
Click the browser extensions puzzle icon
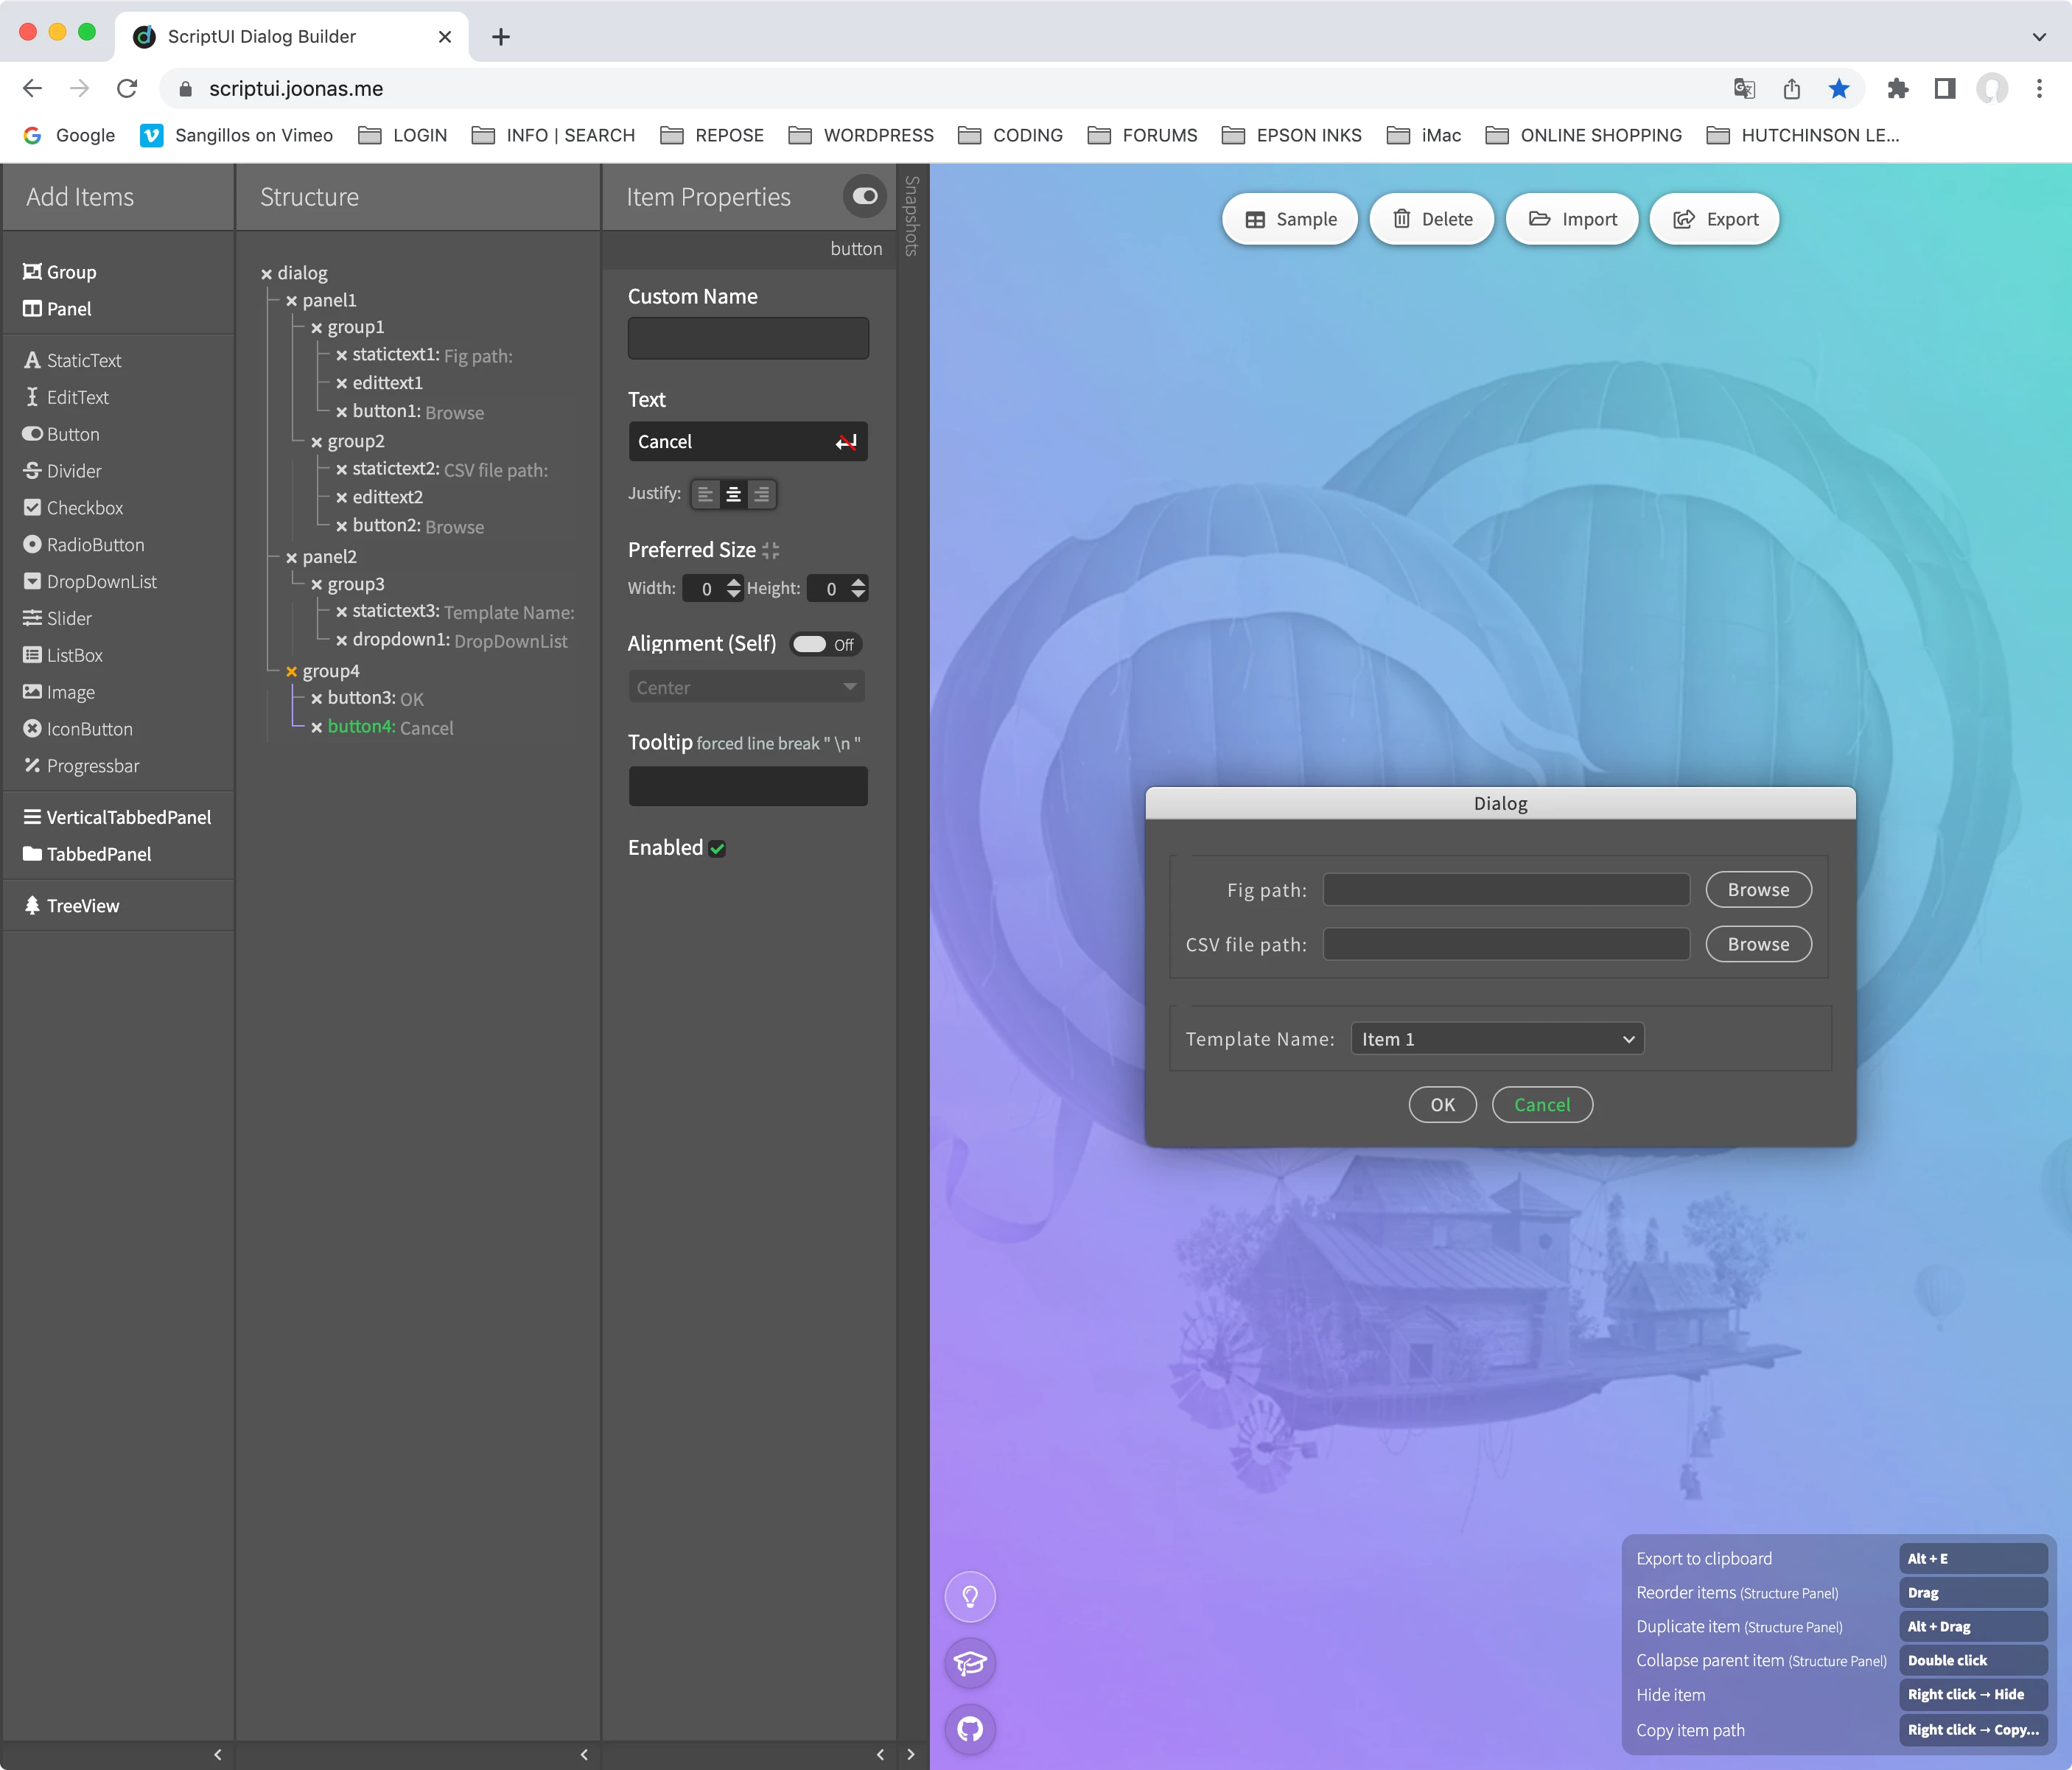click(1897, 89)
